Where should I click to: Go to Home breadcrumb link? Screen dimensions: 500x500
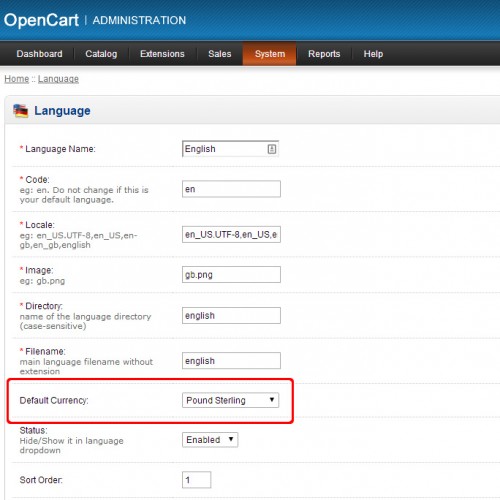[x=17, y=79]
